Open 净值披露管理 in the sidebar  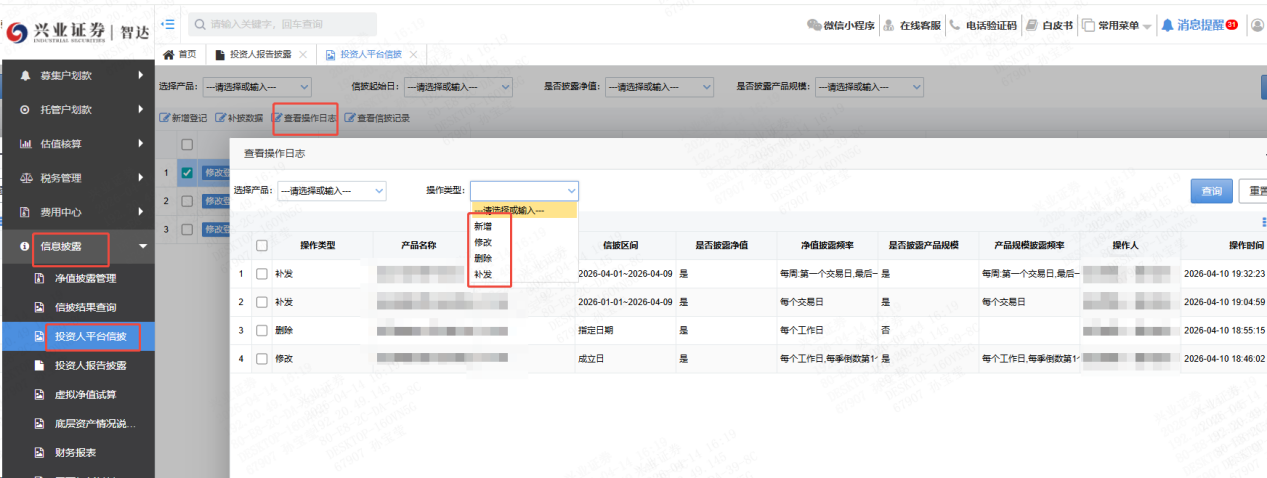point(85,278)
